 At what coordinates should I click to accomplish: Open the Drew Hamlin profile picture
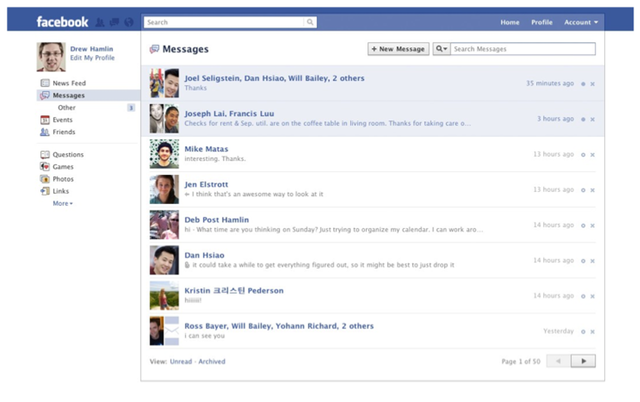click(x=51, y=57)
